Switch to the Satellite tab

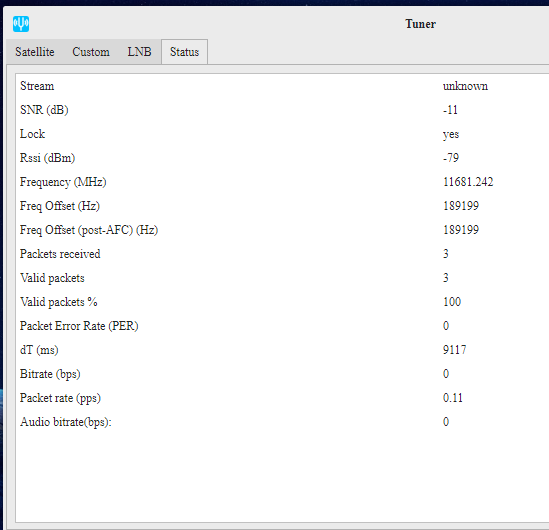coord(35,52)
